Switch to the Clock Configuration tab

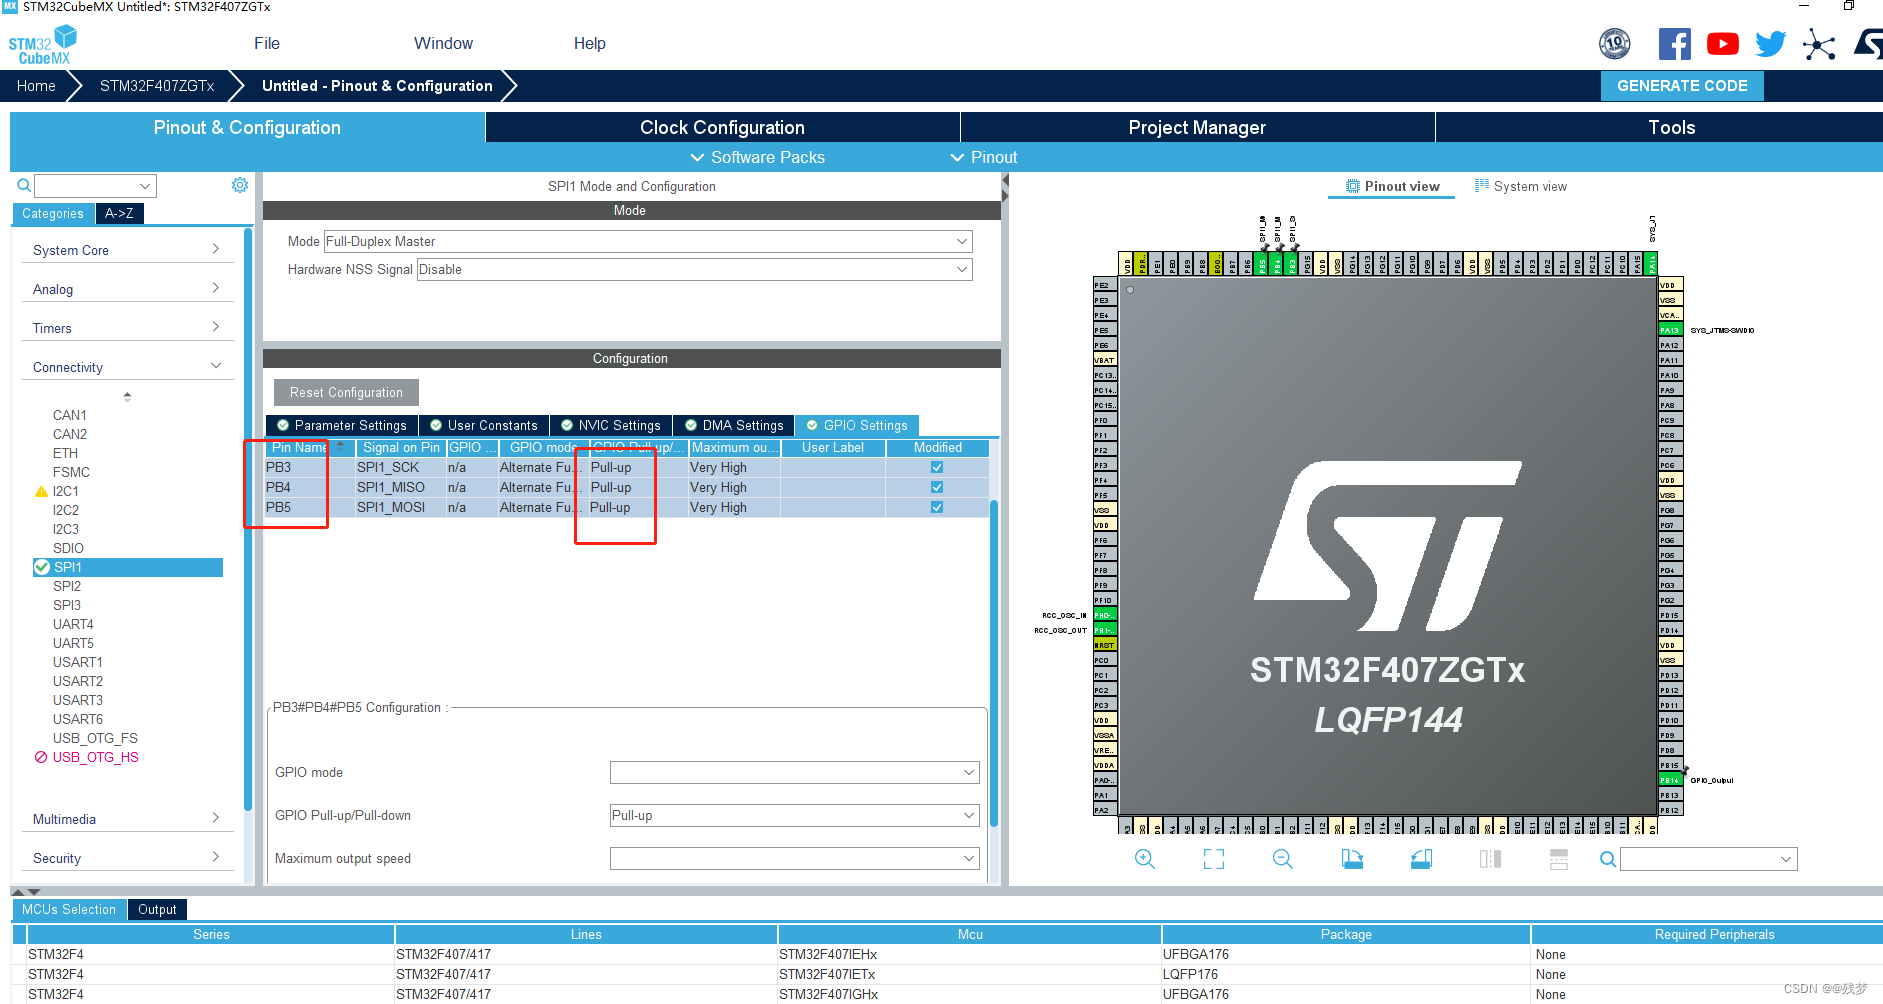pos(722,127)
